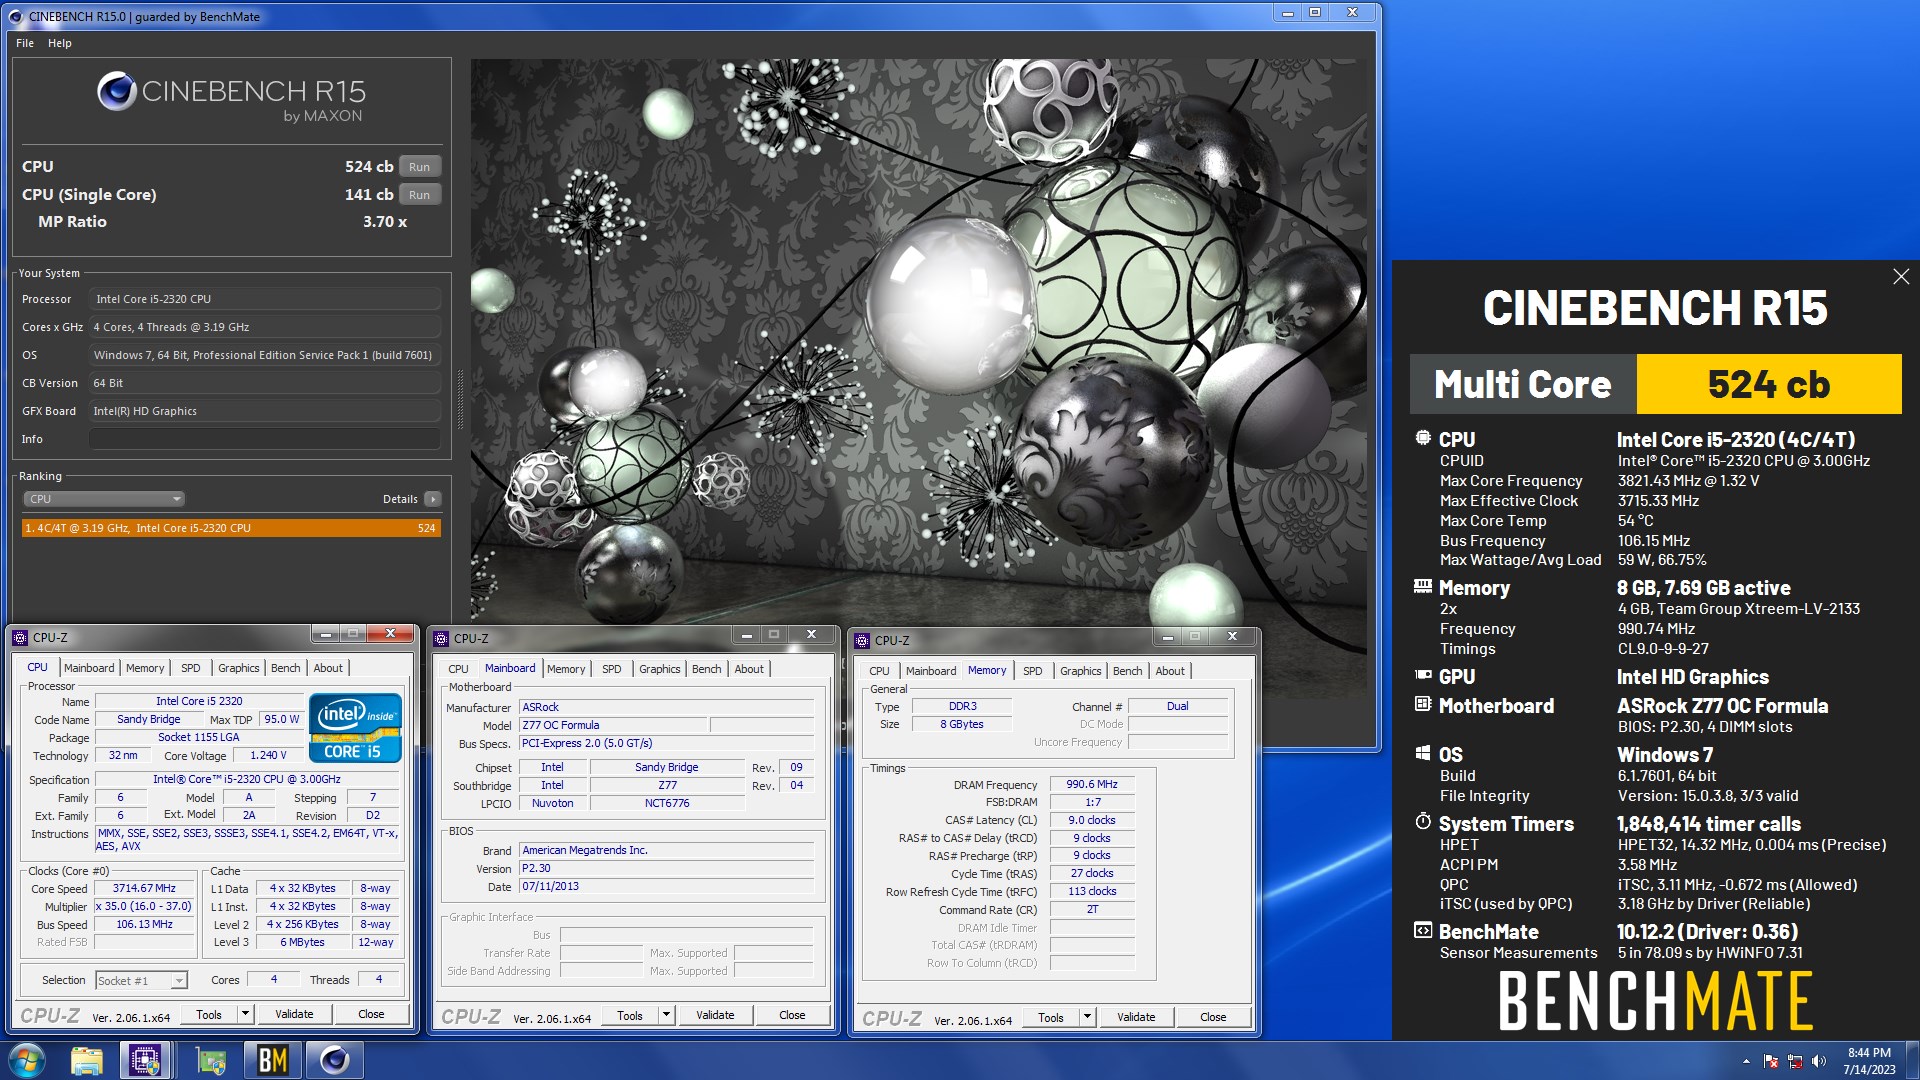Open Graphics tab in first CPU-Z window

[x=239, y=668]
